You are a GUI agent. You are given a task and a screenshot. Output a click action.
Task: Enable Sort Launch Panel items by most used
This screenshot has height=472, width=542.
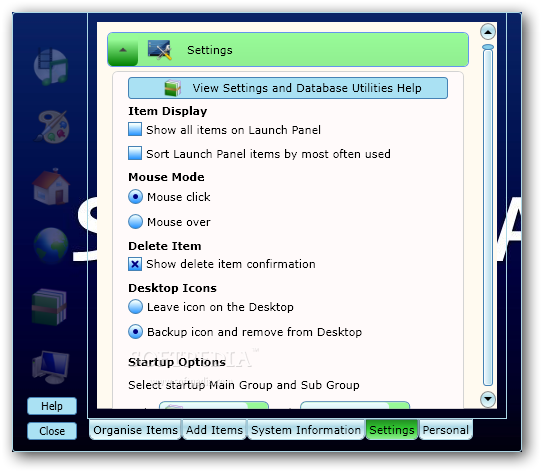tap(135, 153)
